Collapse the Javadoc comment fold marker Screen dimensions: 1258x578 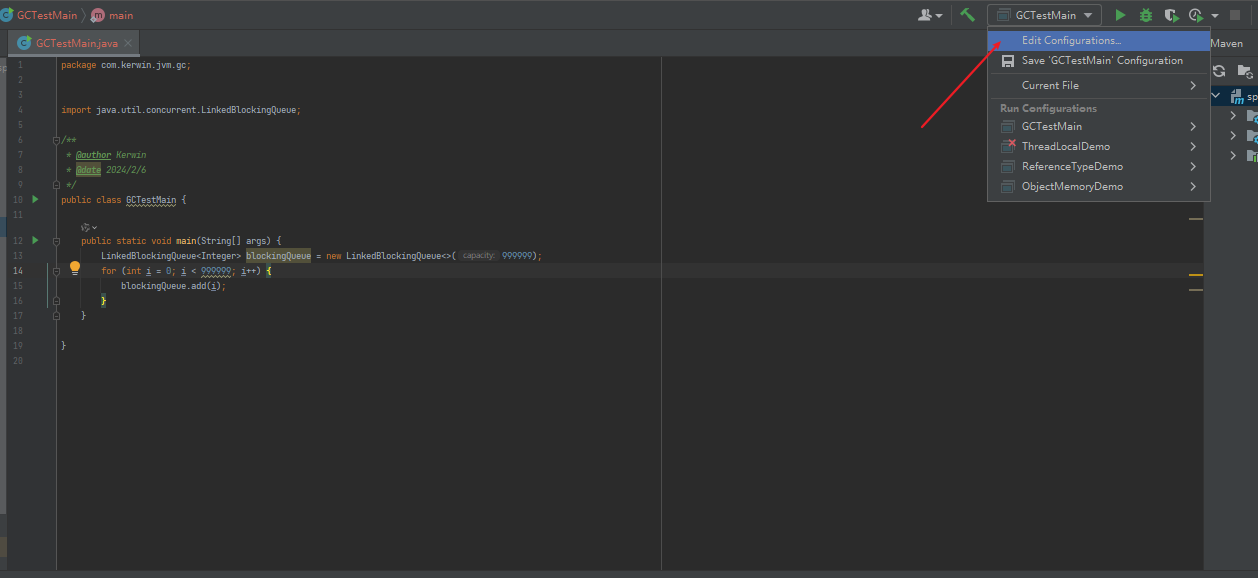[56, 141]
